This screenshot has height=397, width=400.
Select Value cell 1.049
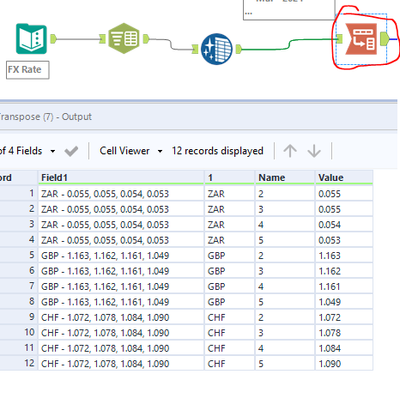[x=344, y=302]
